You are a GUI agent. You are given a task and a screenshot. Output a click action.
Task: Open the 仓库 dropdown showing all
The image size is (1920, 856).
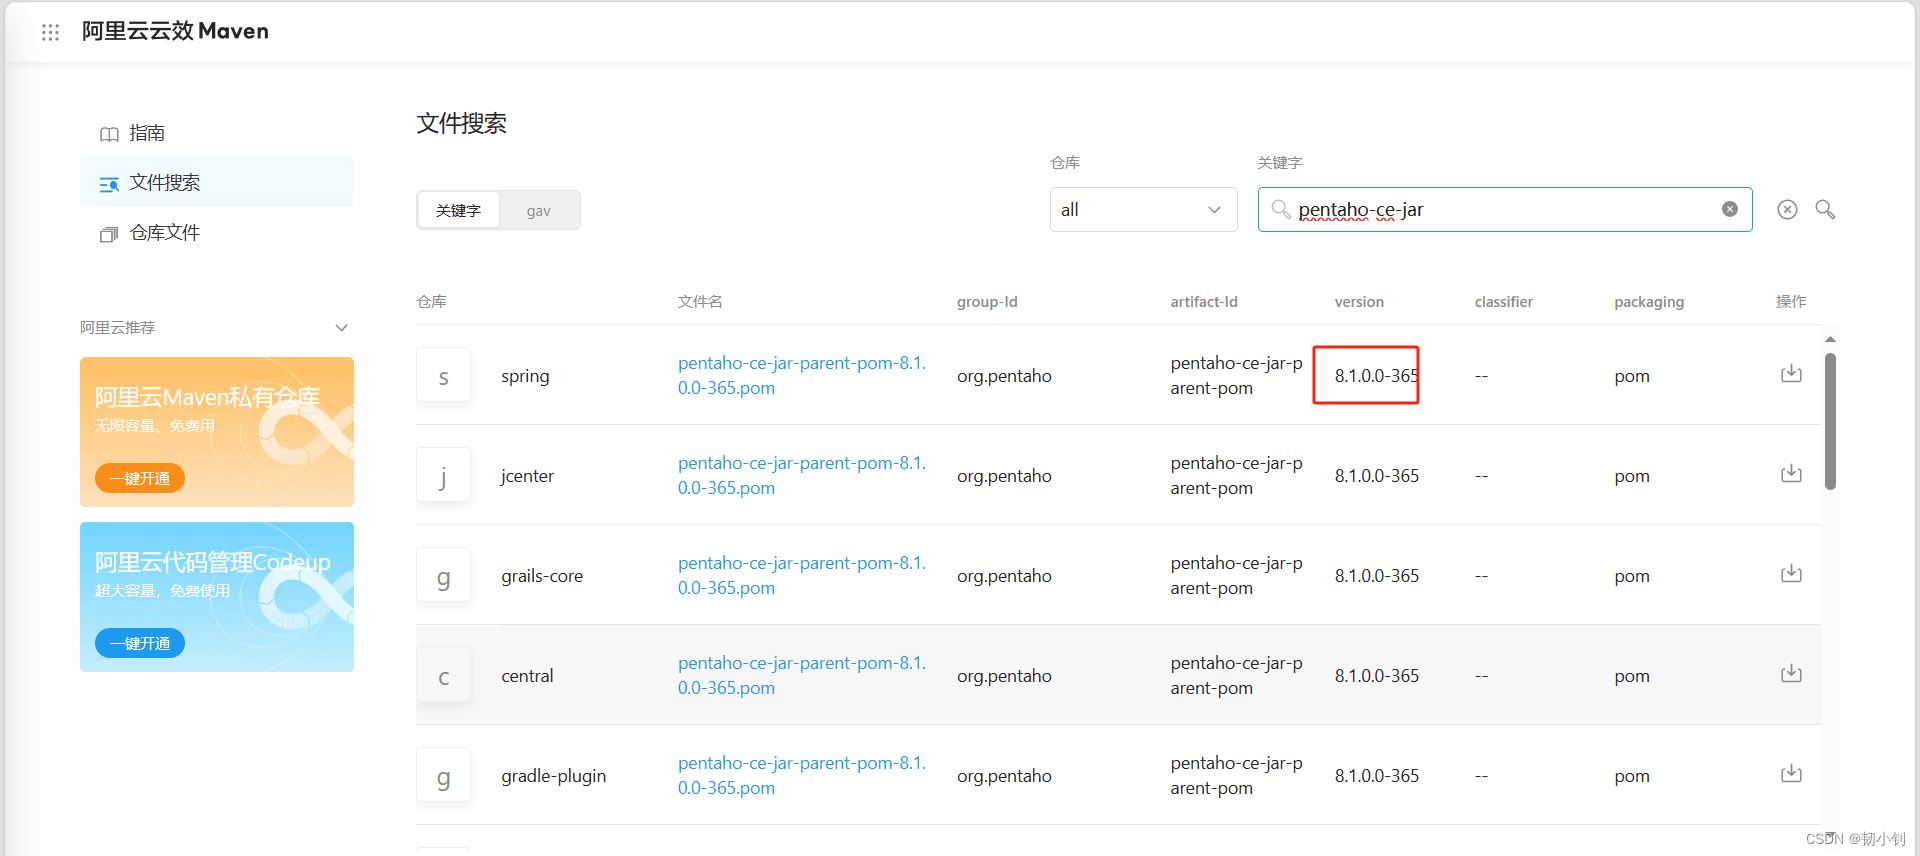pos(1143,209)
